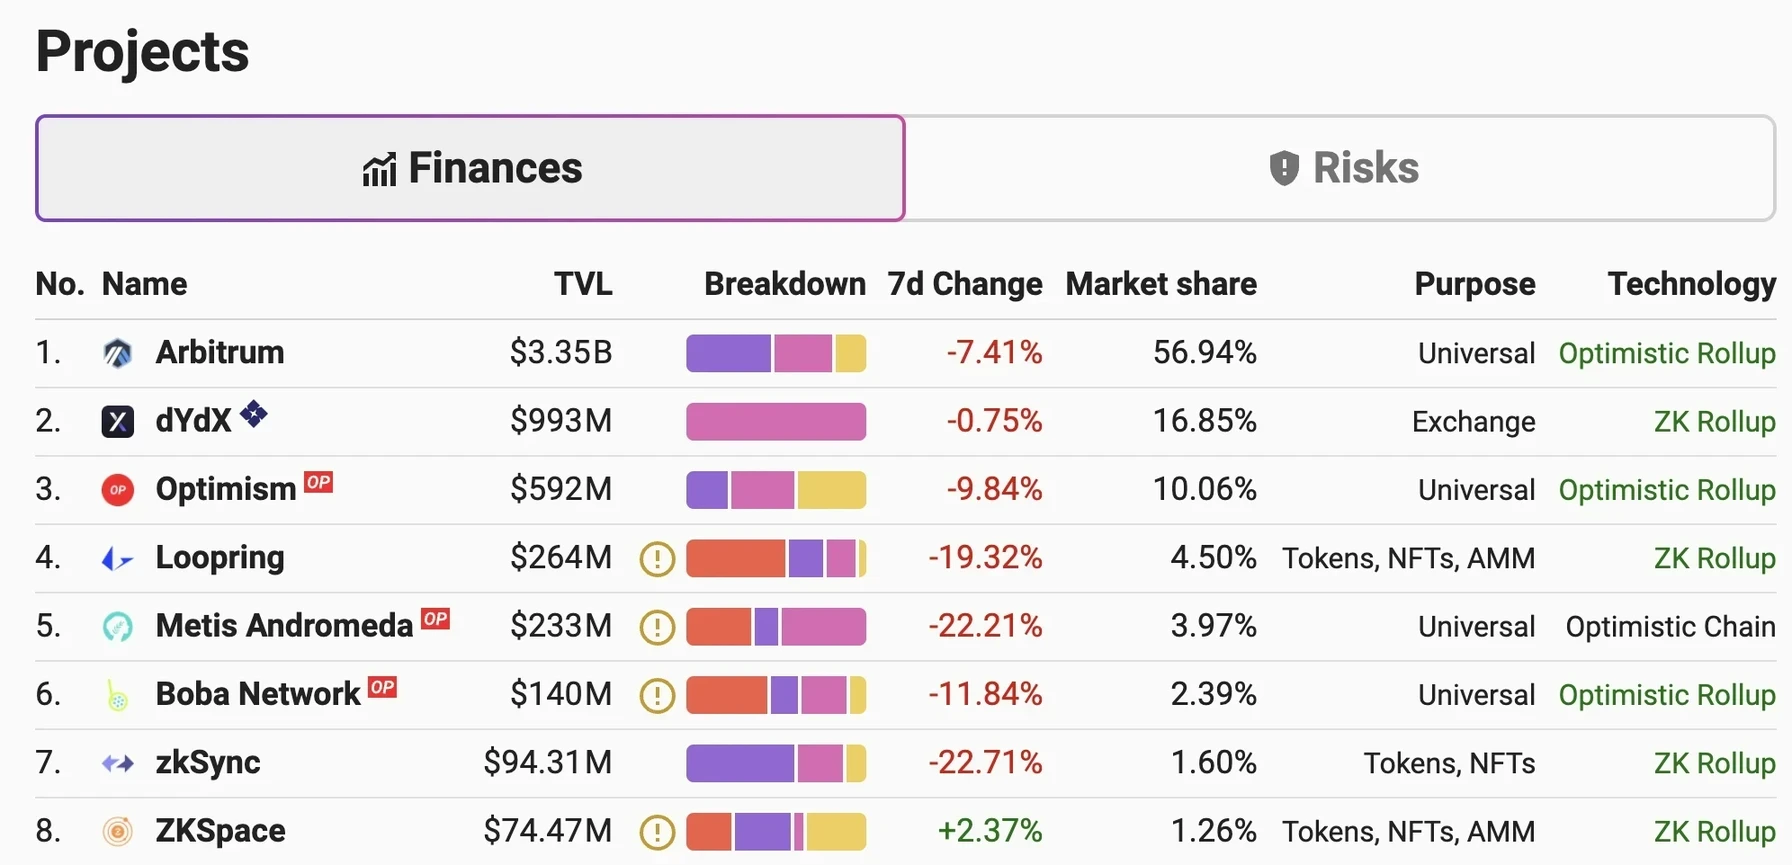Click Optimistic Chain in Metis row

[1671, 627]
